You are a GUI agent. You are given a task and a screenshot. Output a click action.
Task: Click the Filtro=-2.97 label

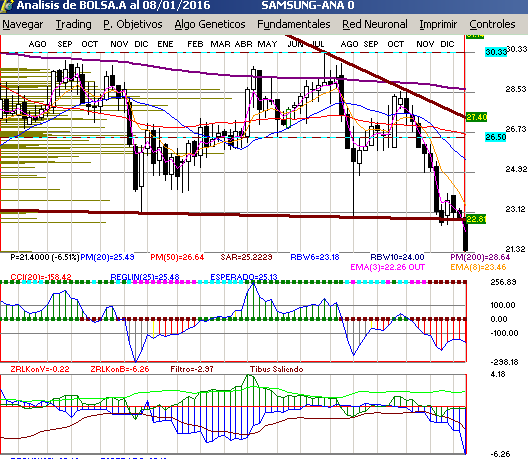[192, 369]
